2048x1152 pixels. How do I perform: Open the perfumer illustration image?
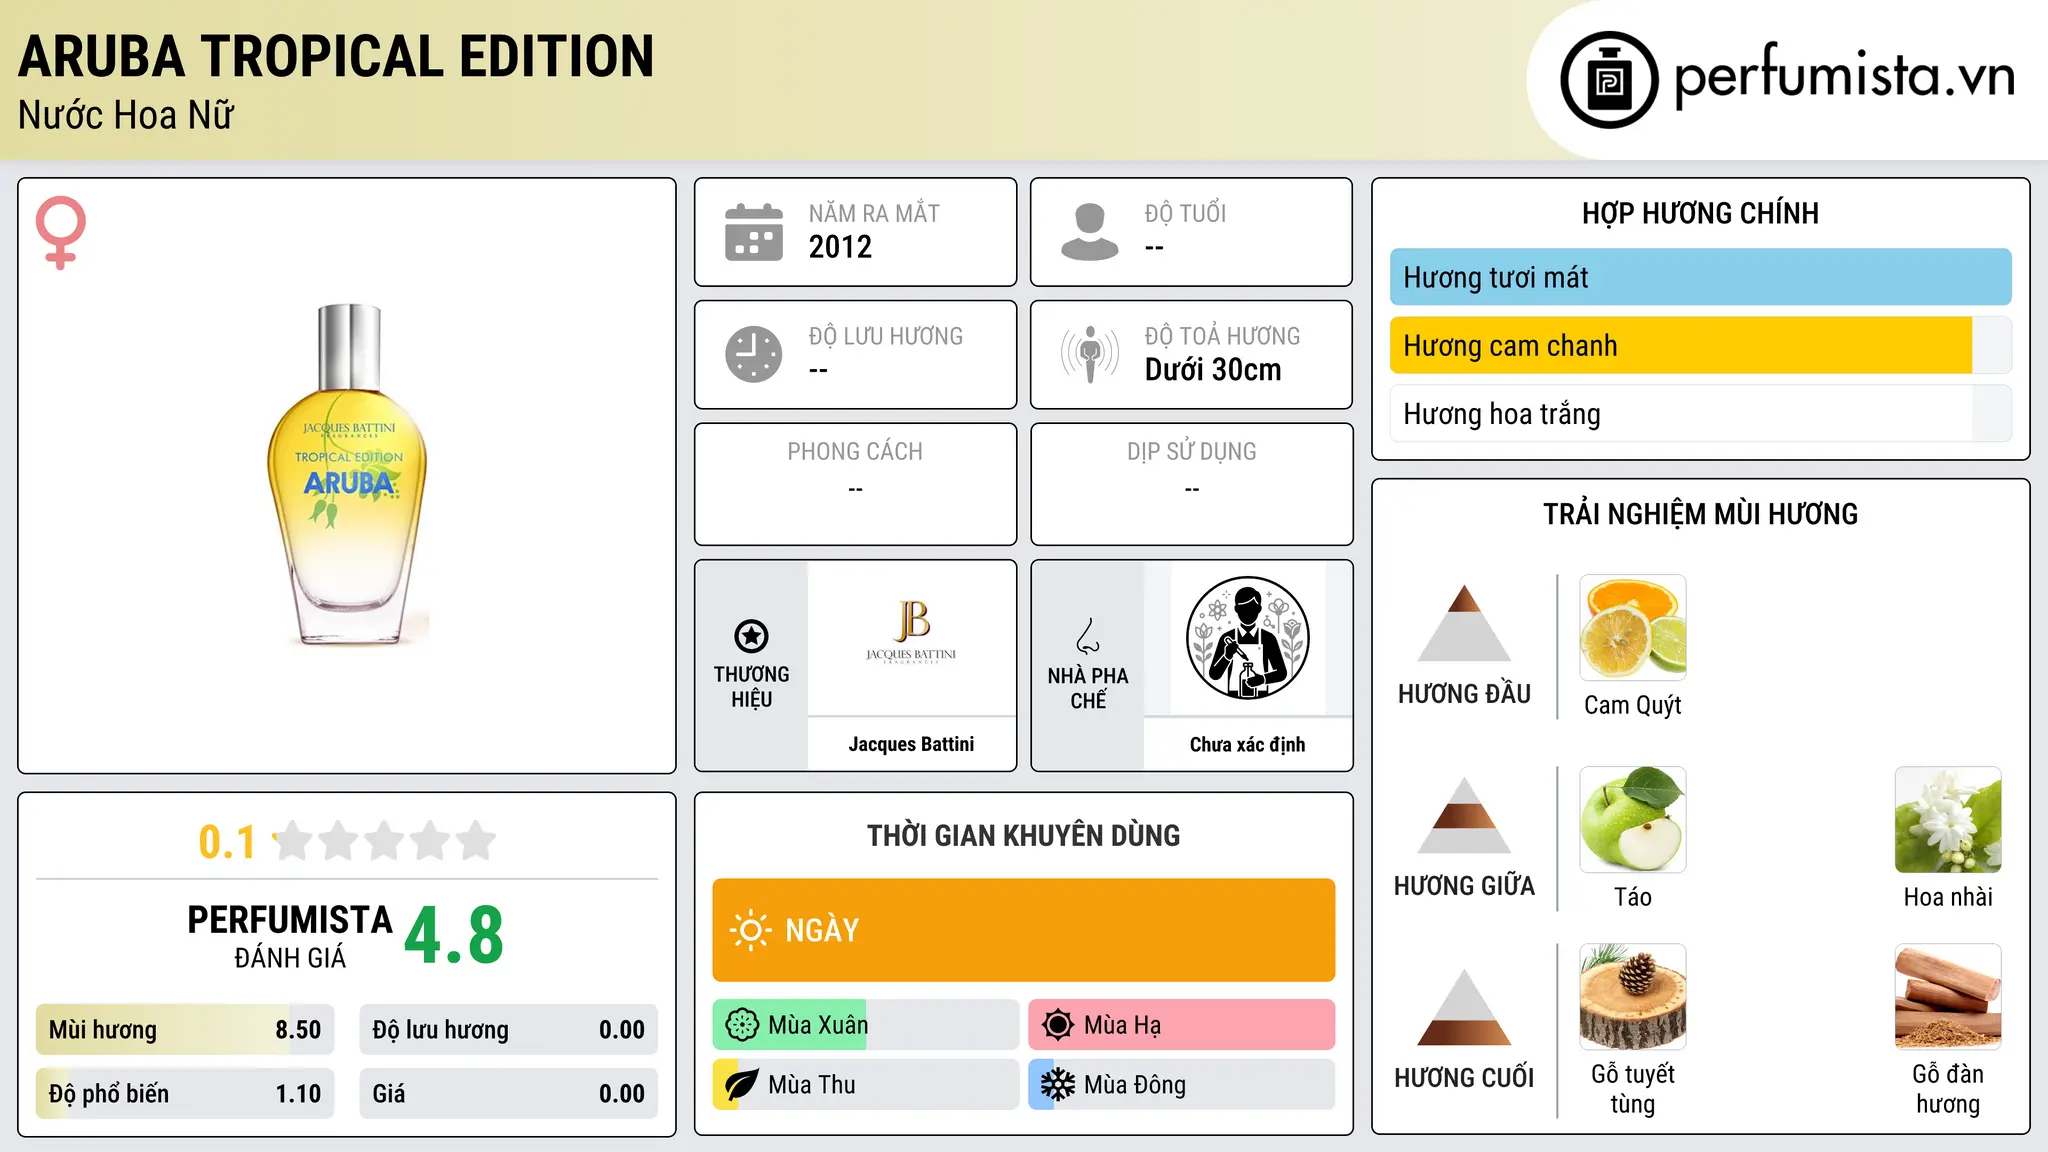click(1247, 638)
